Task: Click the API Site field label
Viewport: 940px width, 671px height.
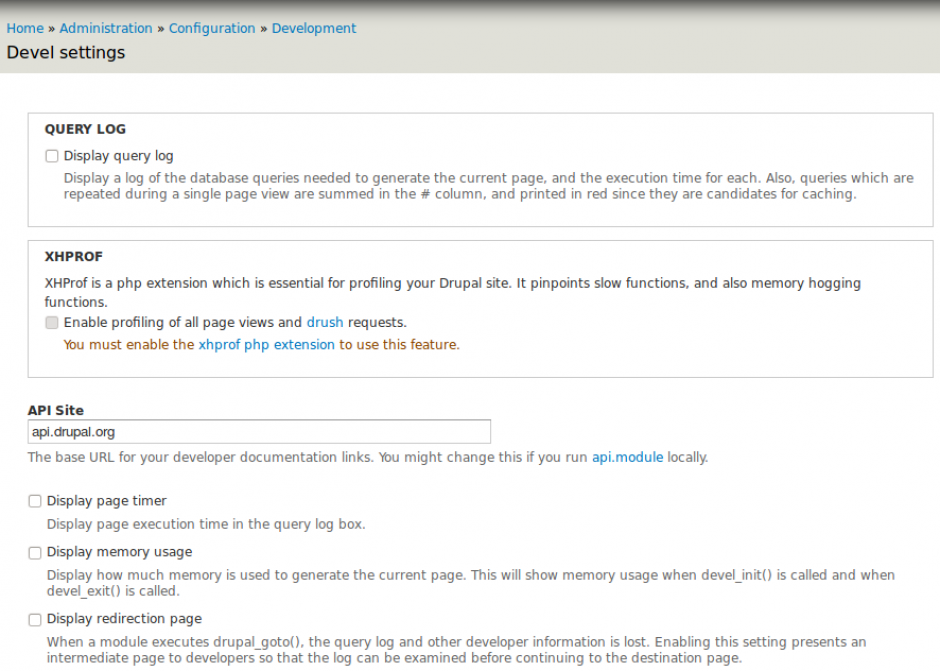Action: tap(56, 410)
